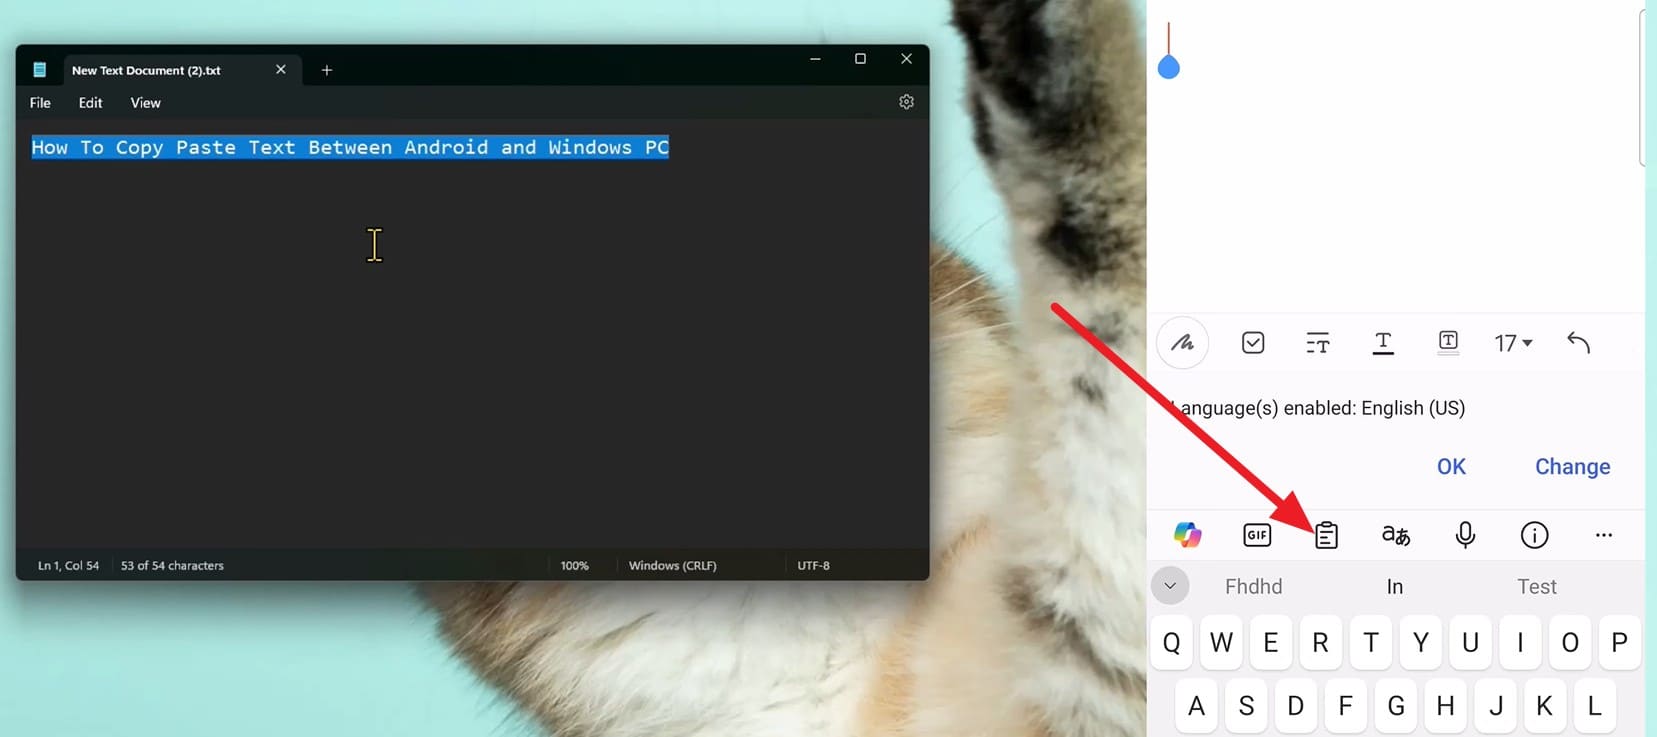The image size is (1657, 737).
Task: Tap the info icon on keyboard toolbar
Action: [1534, 535]
